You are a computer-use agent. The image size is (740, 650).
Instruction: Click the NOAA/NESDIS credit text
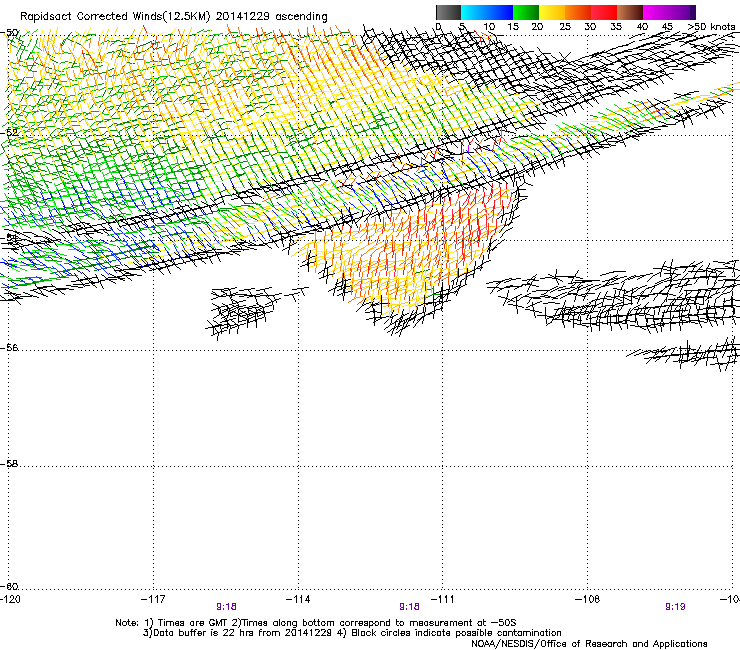[589, 644]
